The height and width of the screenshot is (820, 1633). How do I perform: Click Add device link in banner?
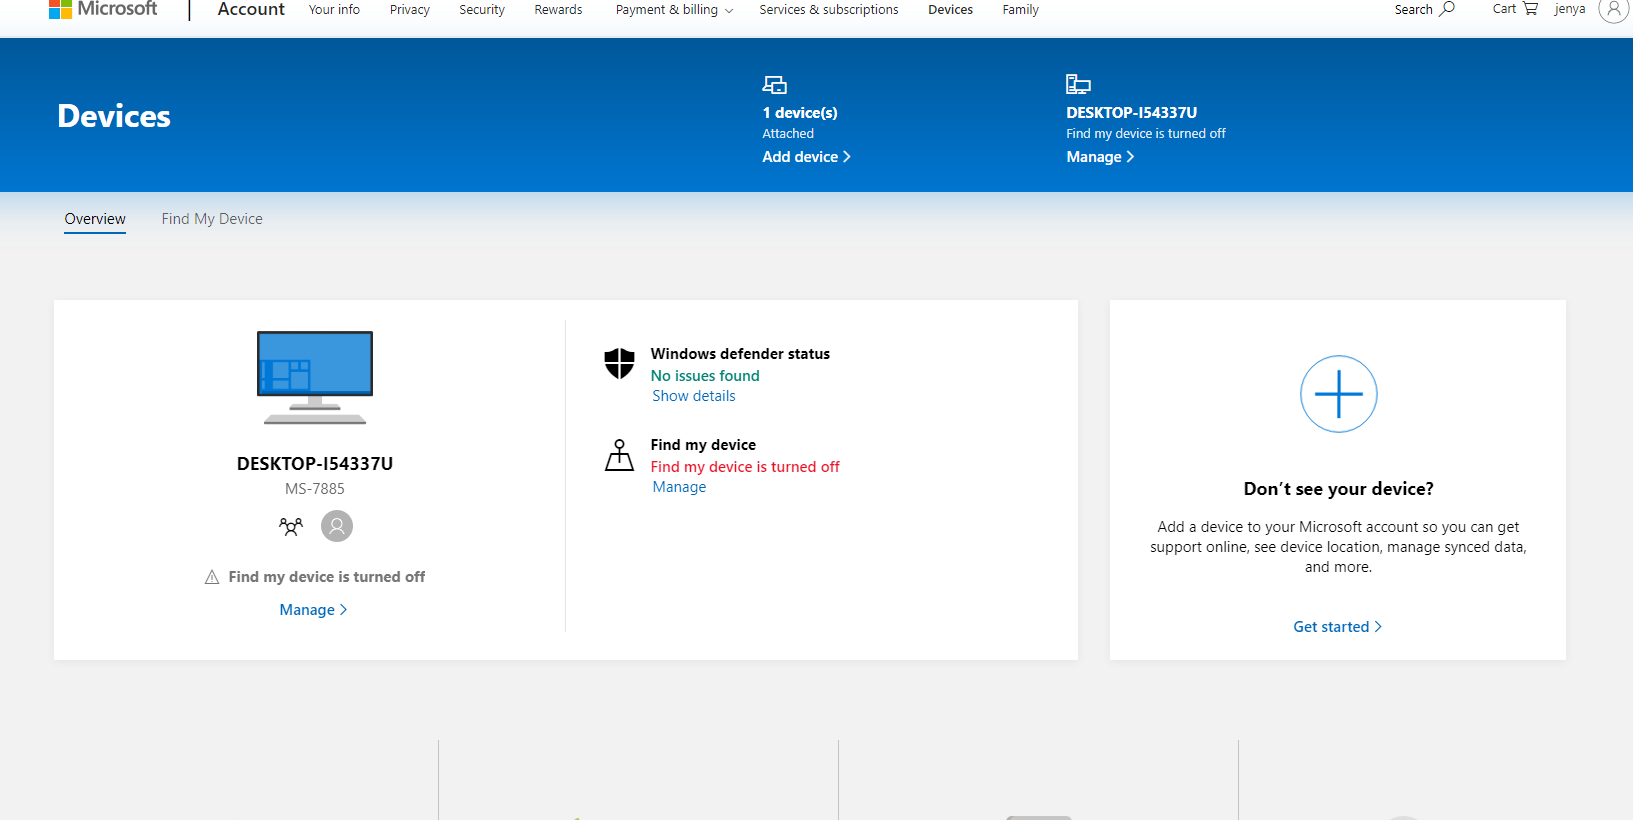[806, 157]
